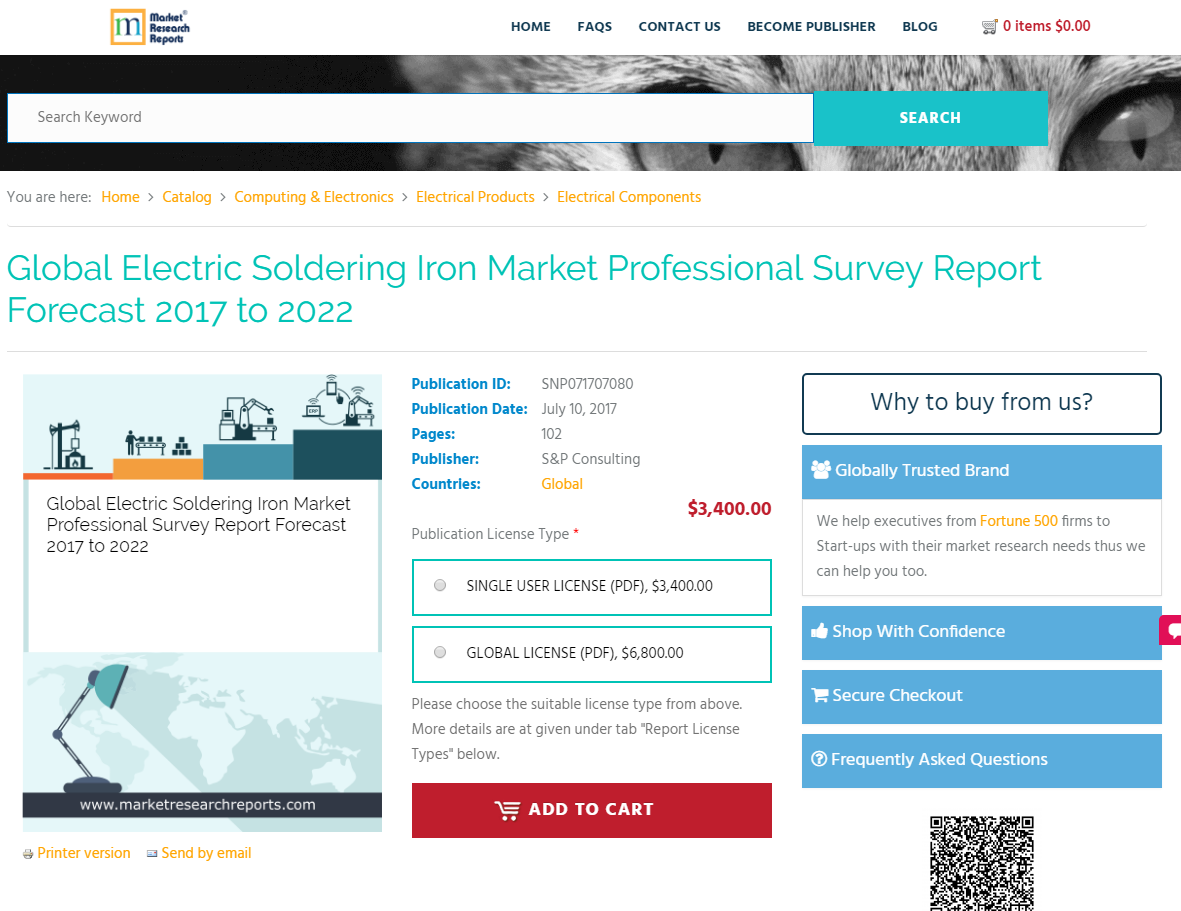Click the shopping cart icon showing 0 items
The width and height of the screenshot is (1181, 911).
[990, 26]
